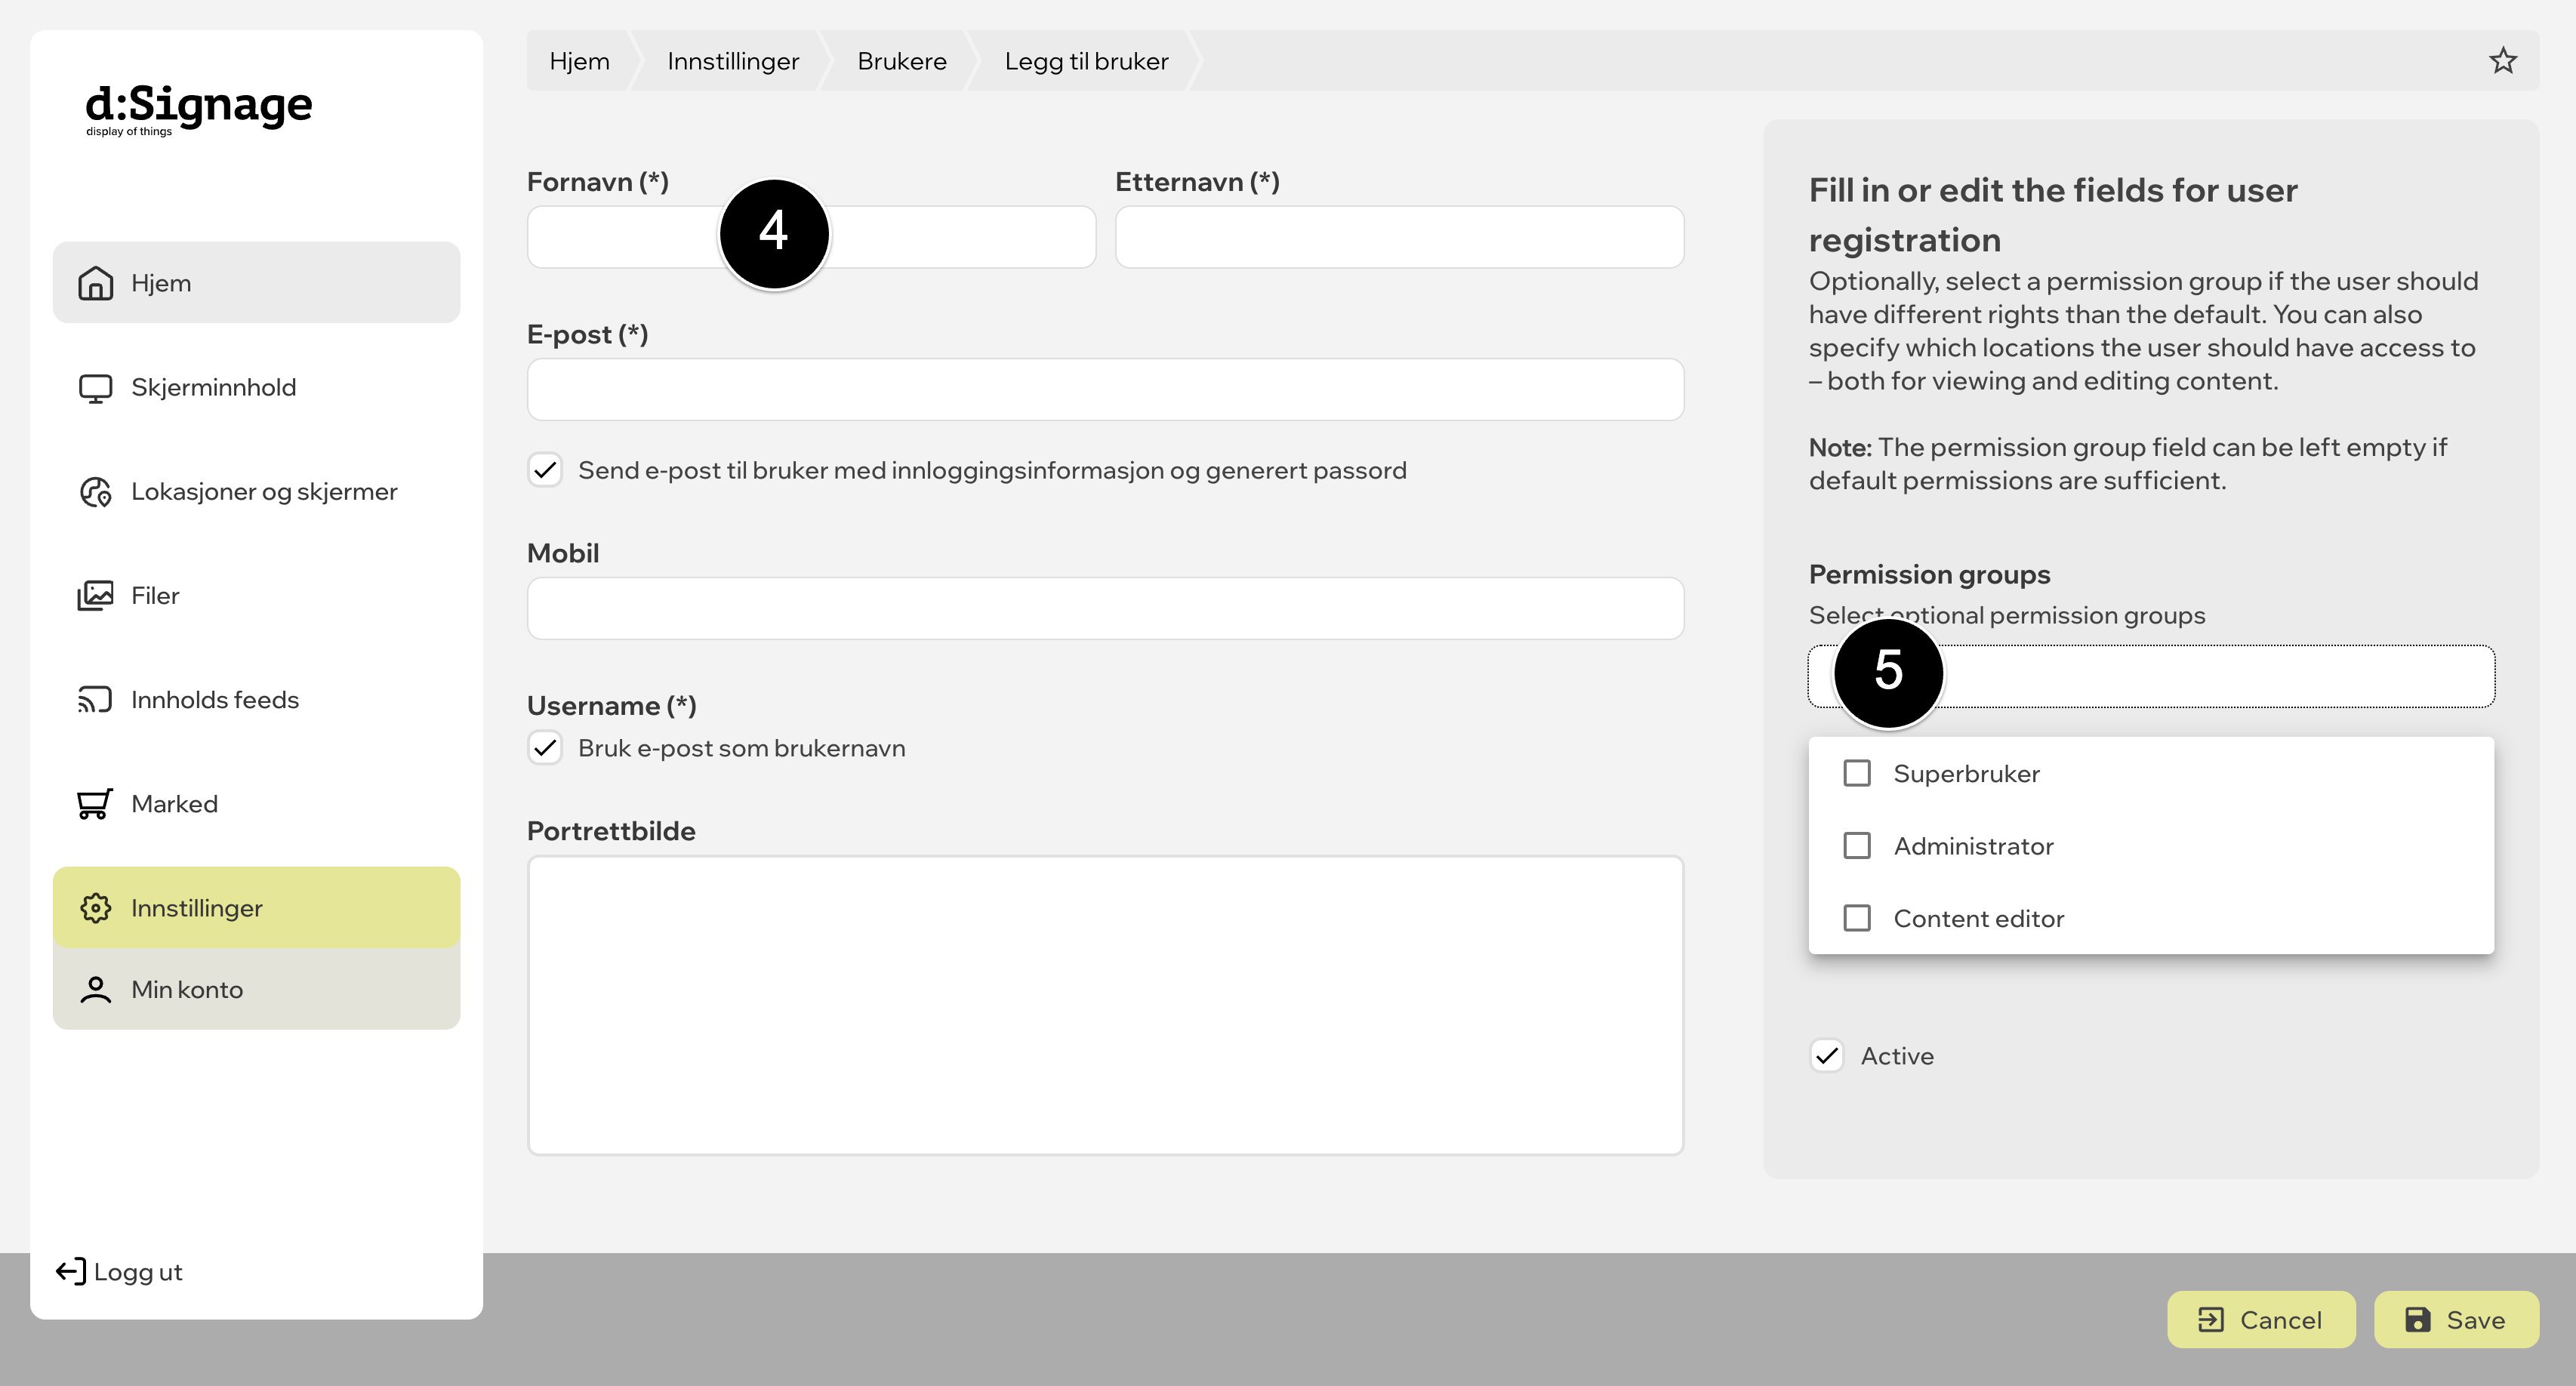
Task: Open Skjerminnhold in the sidebar
Action: [x=256, y=388]
